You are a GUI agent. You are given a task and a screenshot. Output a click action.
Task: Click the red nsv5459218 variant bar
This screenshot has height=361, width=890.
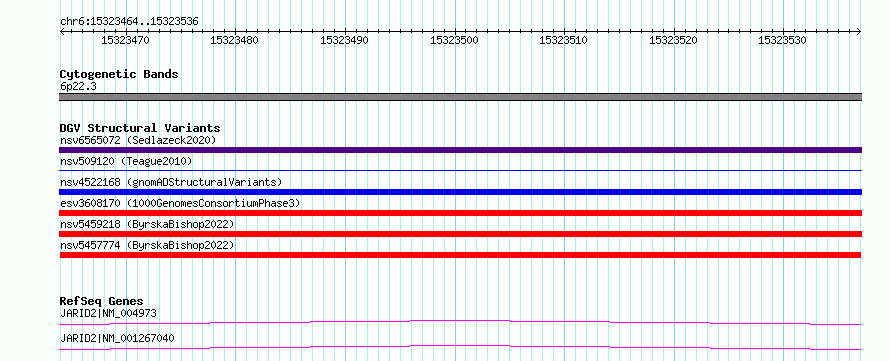coord(460,234)
